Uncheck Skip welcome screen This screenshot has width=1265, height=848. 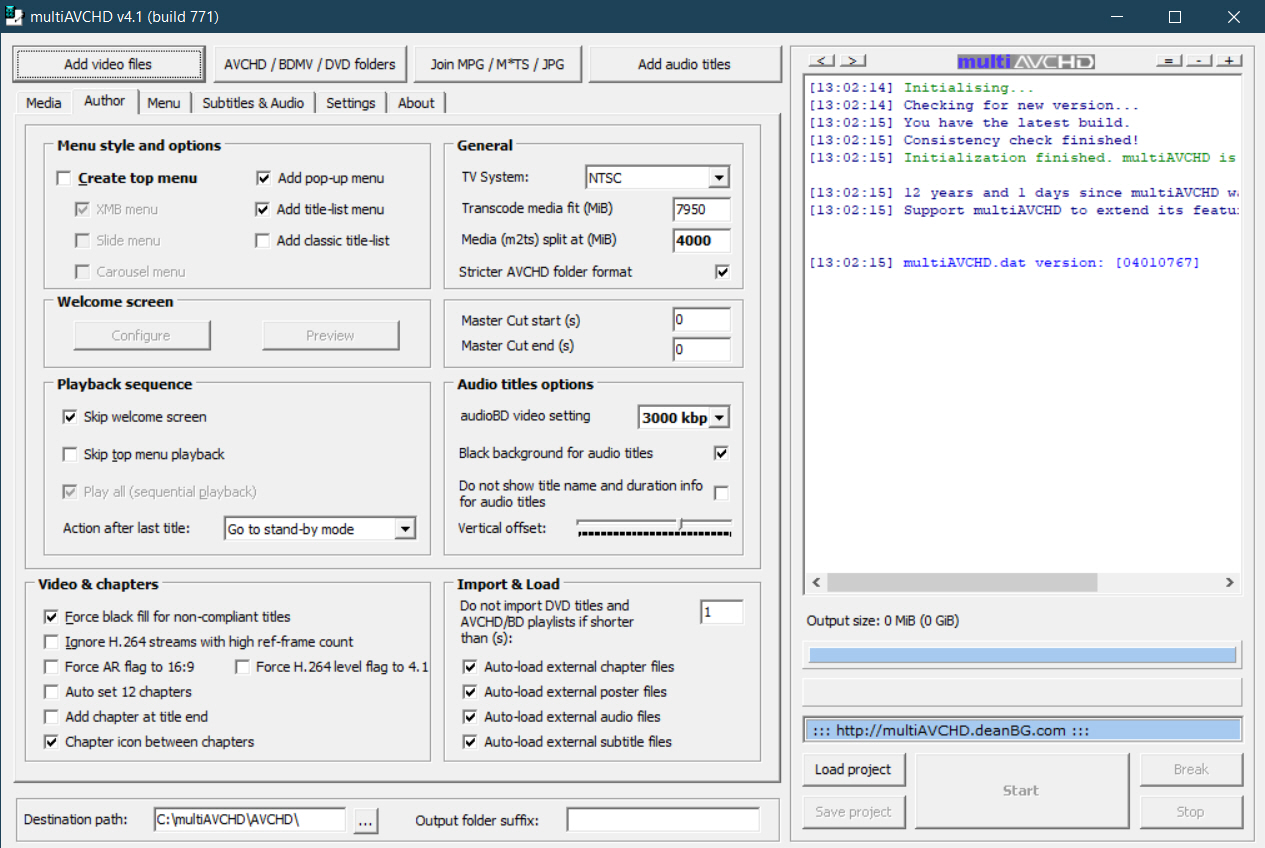coord(70,417)
